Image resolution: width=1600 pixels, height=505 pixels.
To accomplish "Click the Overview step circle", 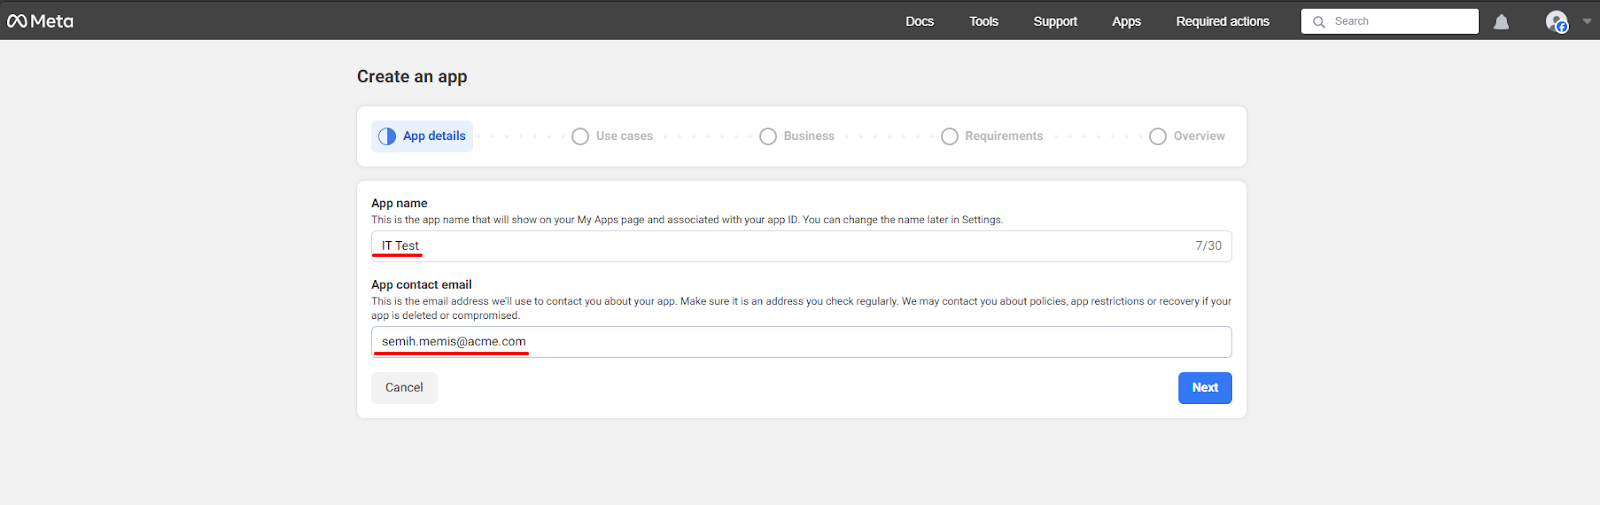I will (x=1157, y=136).
